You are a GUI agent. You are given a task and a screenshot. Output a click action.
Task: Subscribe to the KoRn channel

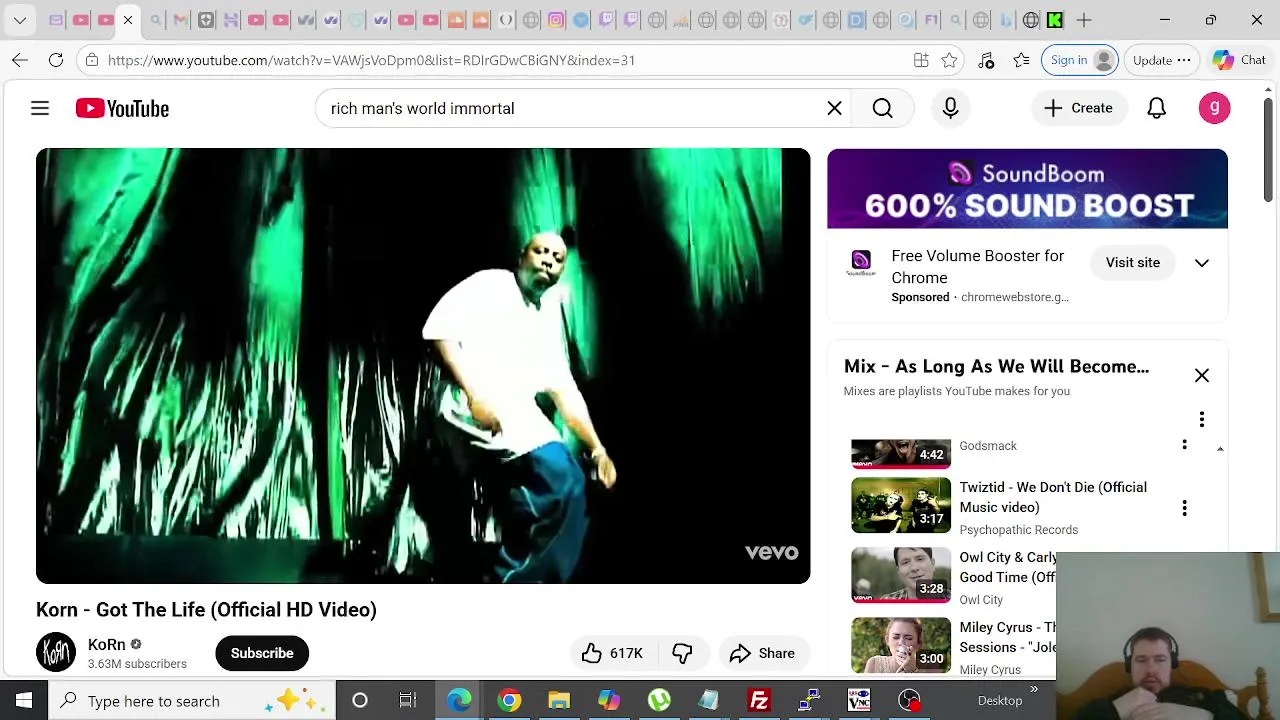point(262,653)
